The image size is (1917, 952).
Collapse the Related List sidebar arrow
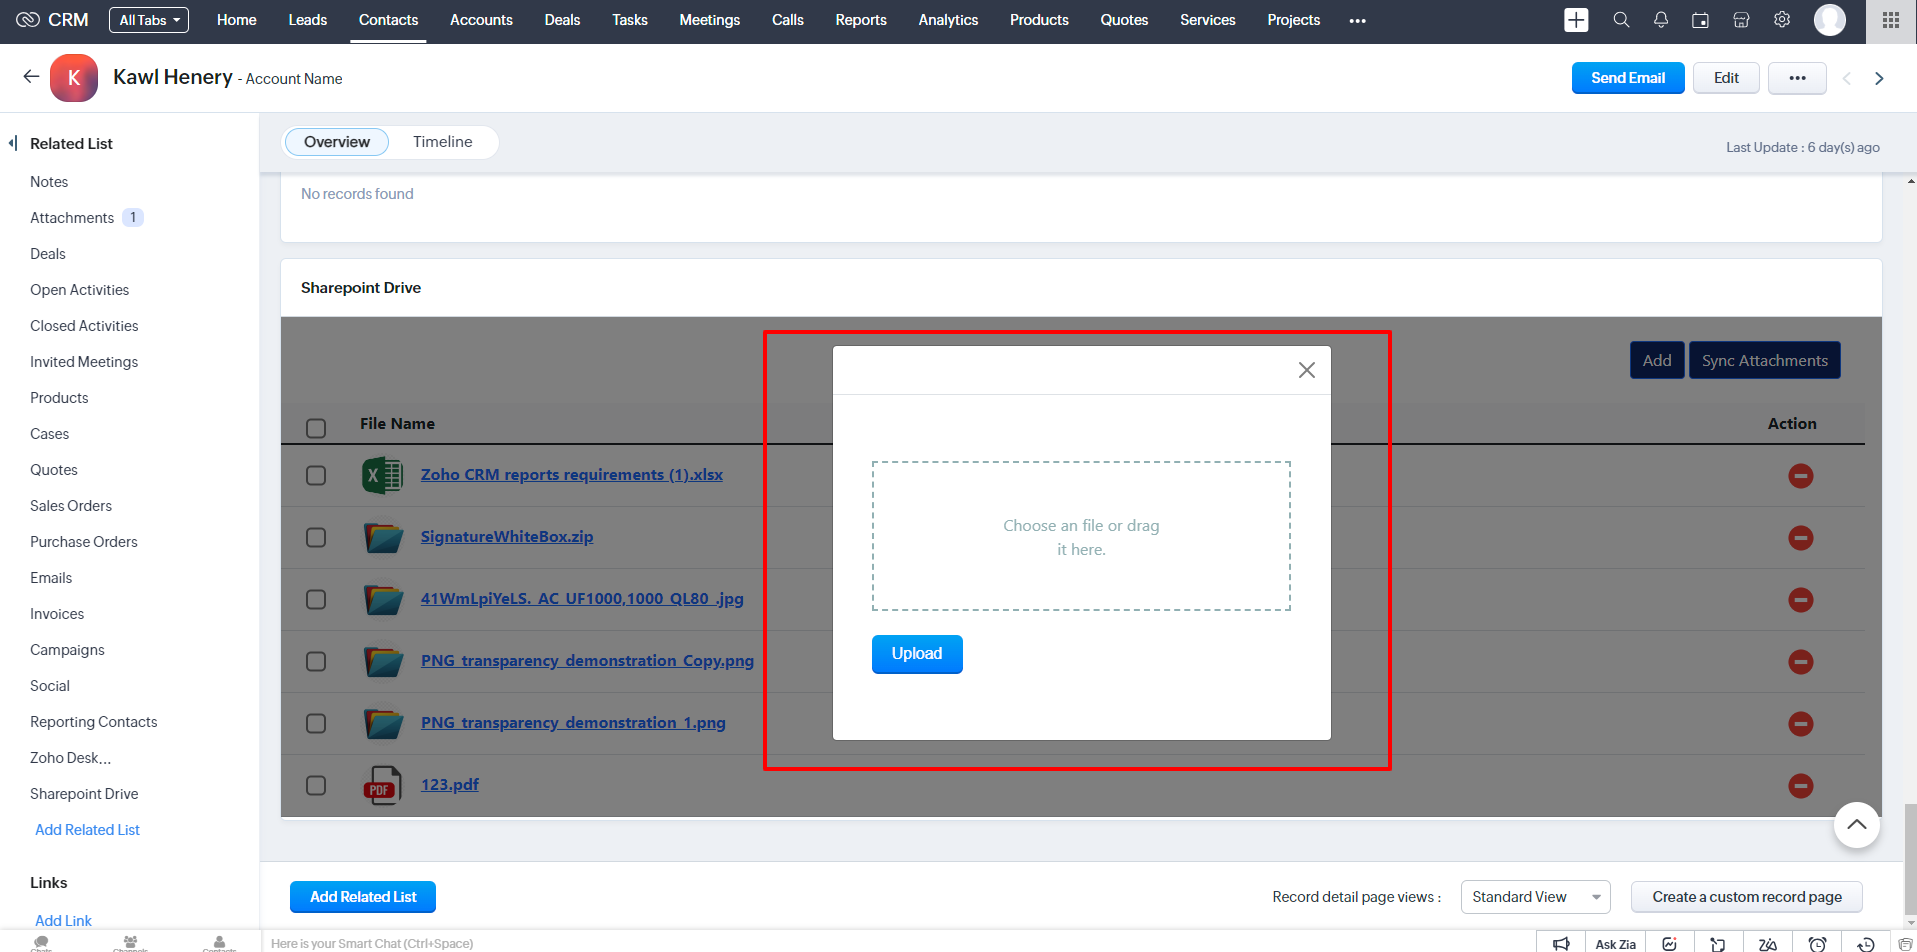point(13,143)
